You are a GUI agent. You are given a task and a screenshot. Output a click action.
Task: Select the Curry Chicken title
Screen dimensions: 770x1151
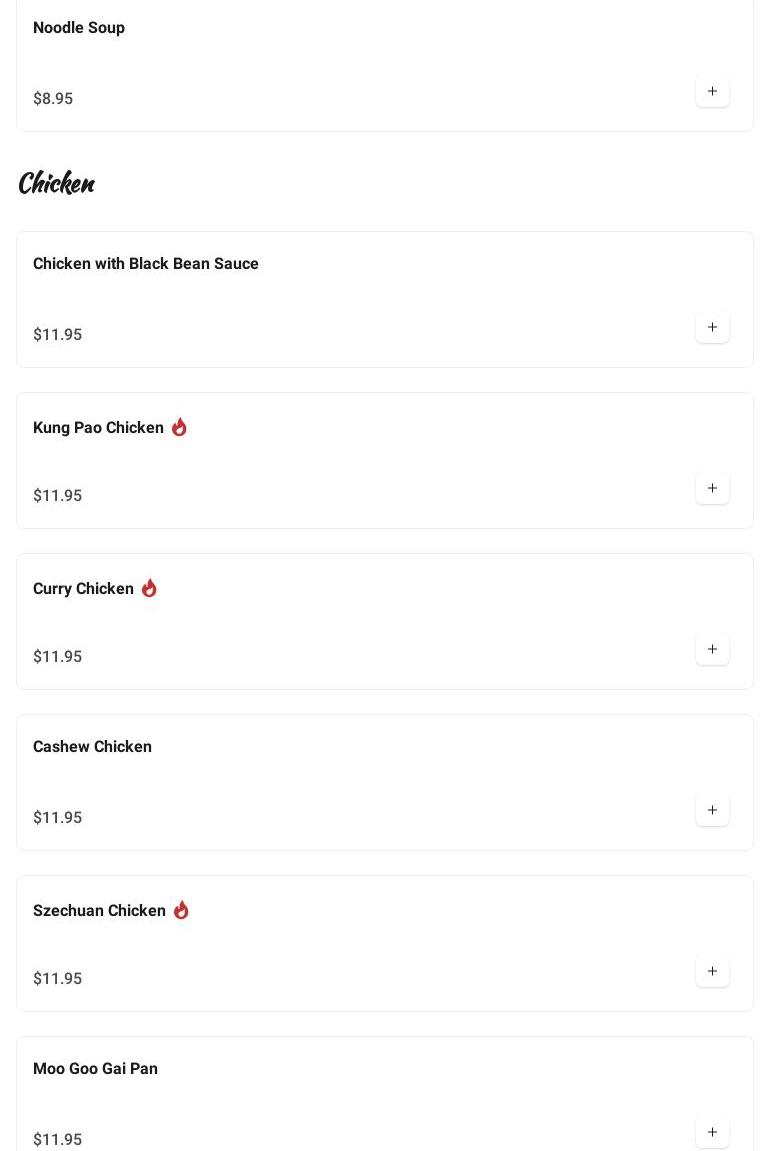coord(83,589)
